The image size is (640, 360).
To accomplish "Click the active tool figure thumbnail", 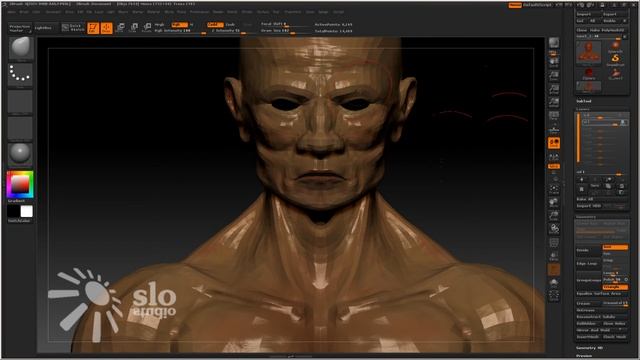I will pyautogui.click(x=588, y=53).
